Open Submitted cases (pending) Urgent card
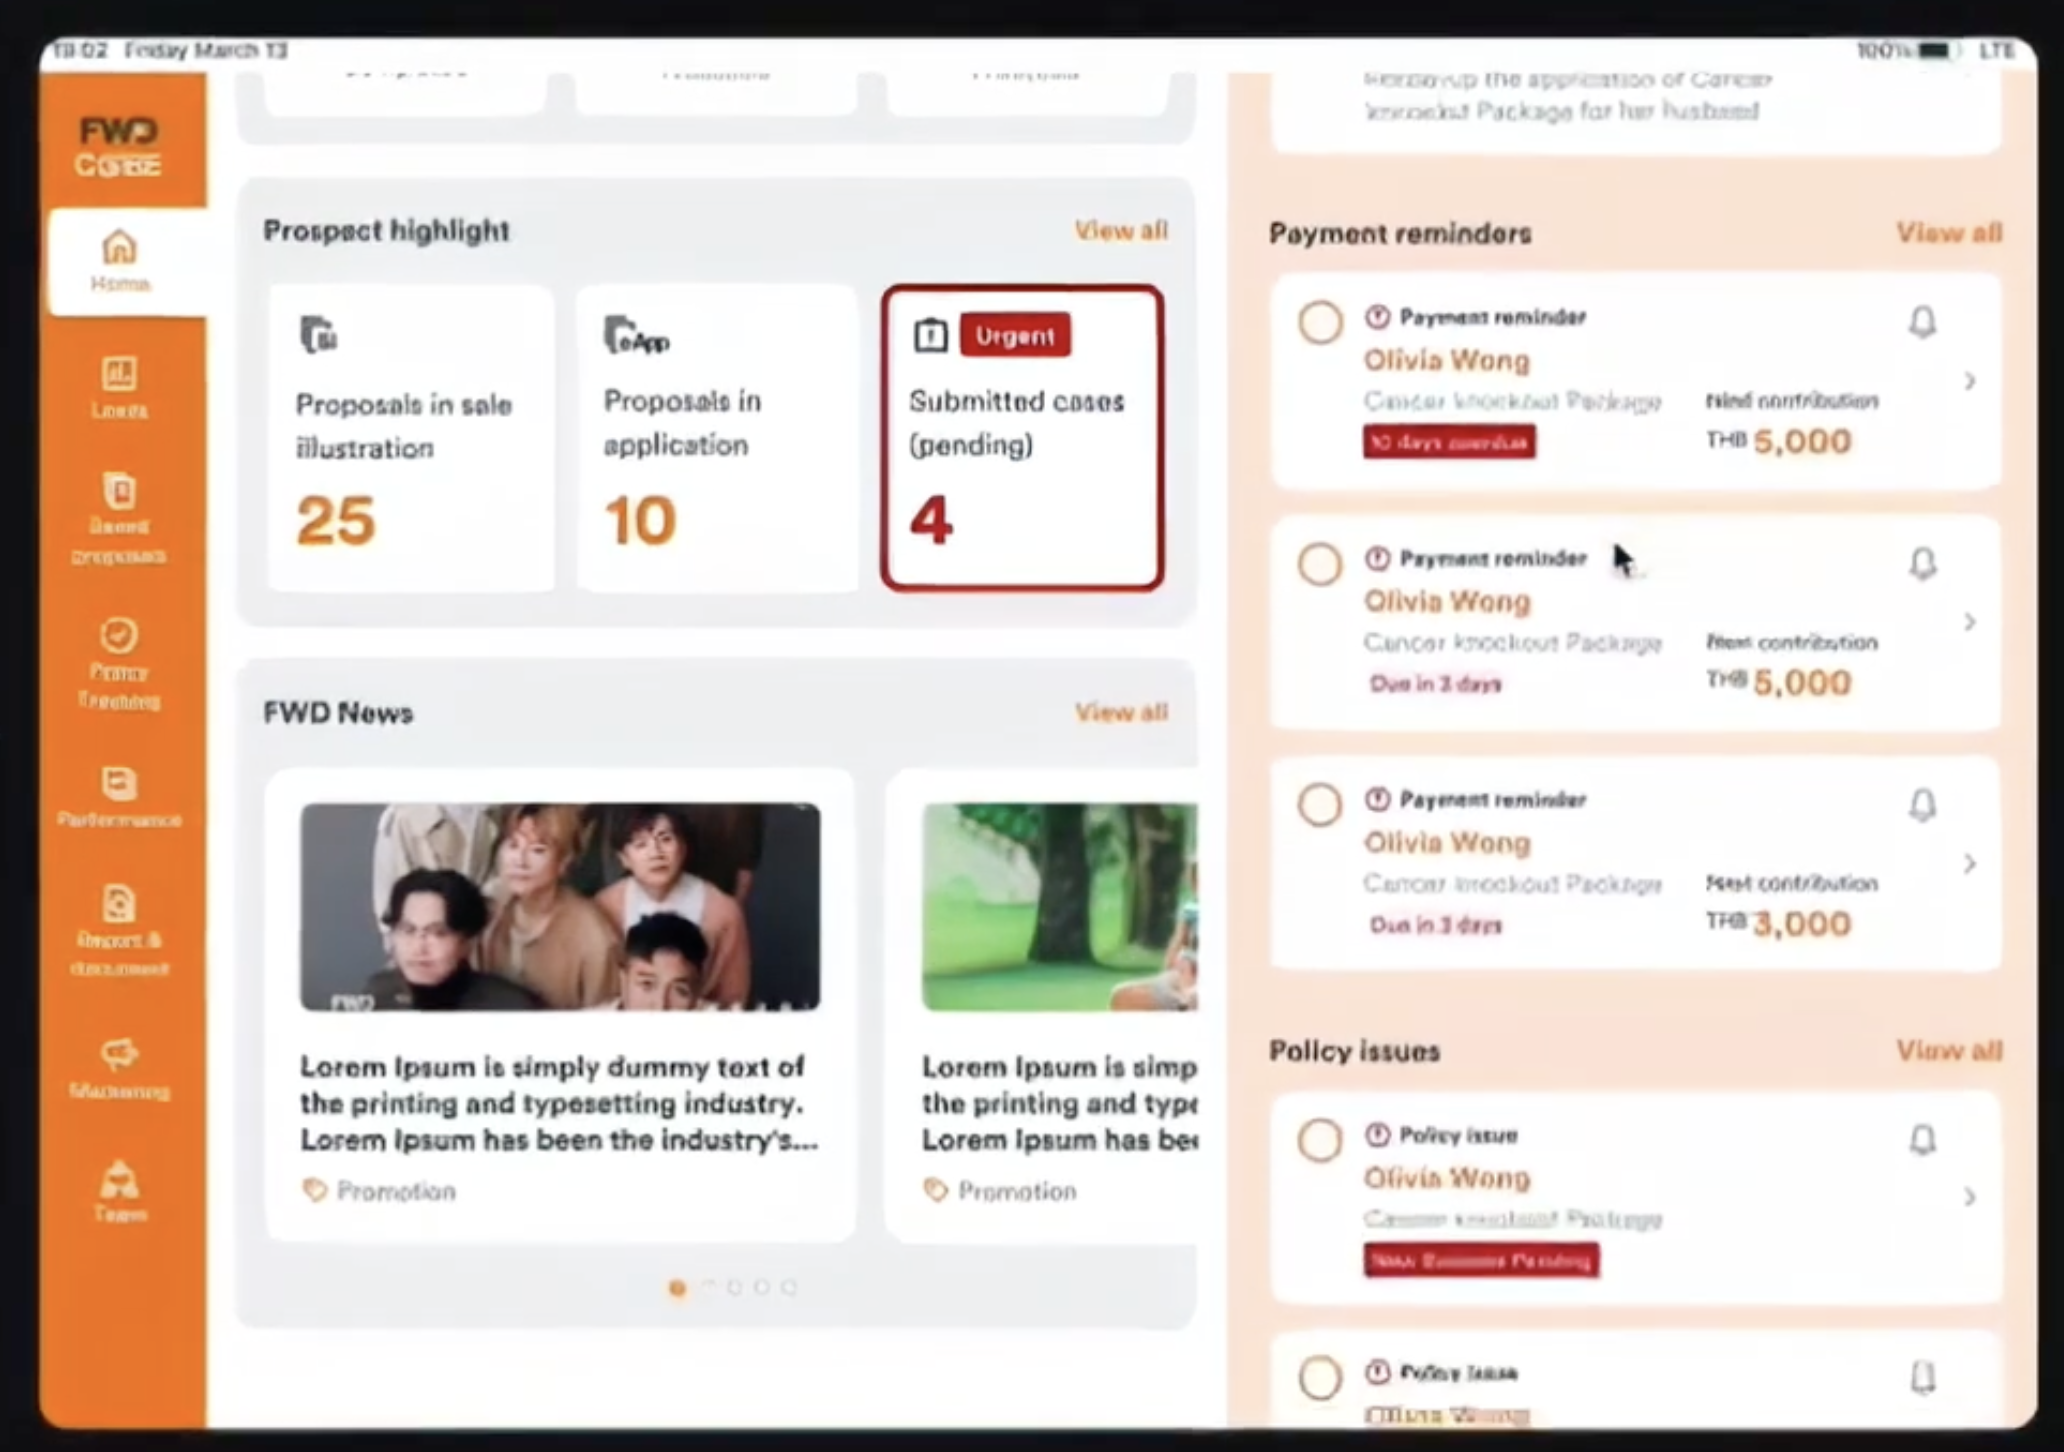The image size is (2064, 1452). 1022,438
